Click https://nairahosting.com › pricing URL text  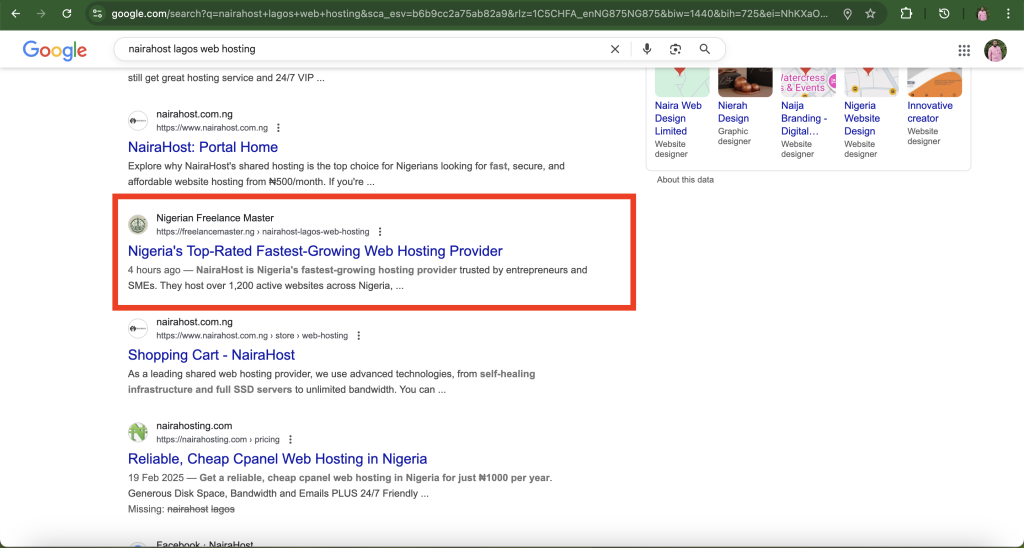coord(217,440)
